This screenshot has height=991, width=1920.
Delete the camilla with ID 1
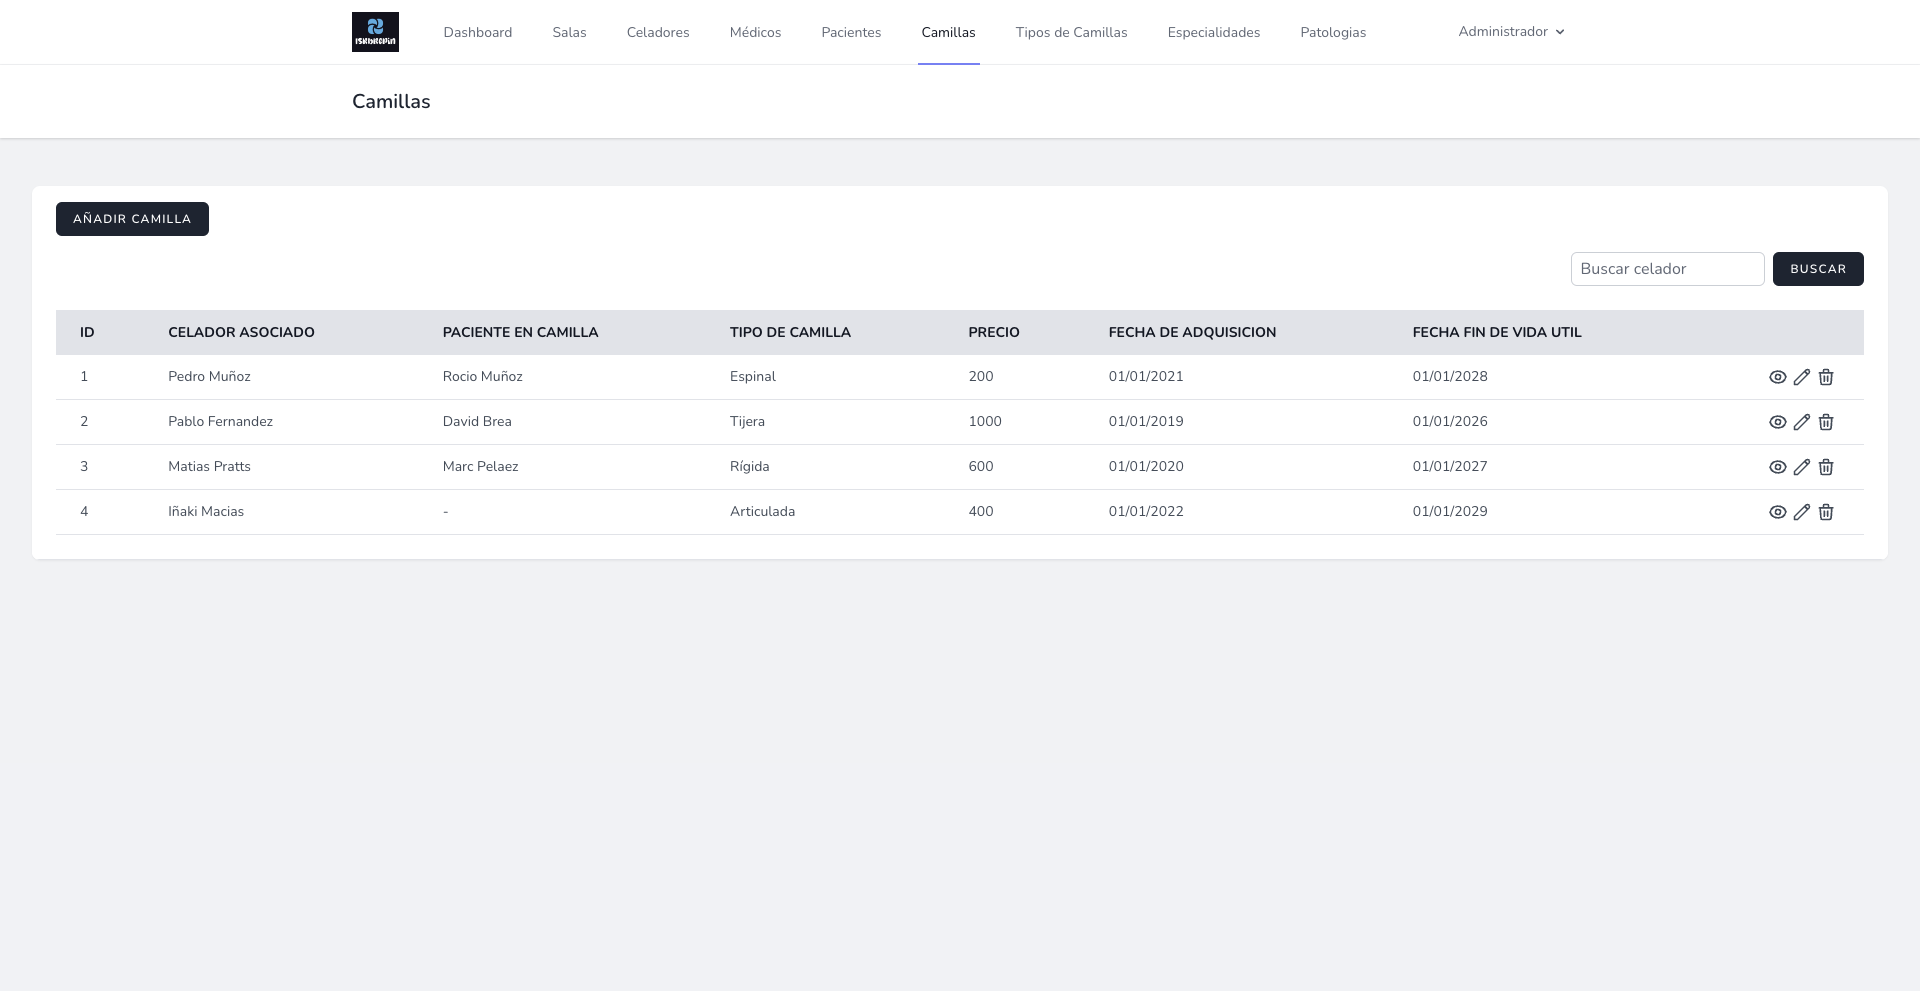click(1825, 377)
